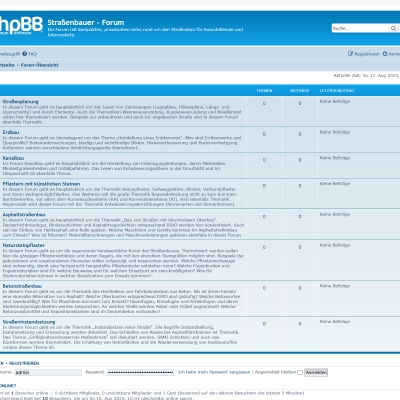Click the Anmelden login button
This screenshot has height=400, width=400.
[316, 372]
